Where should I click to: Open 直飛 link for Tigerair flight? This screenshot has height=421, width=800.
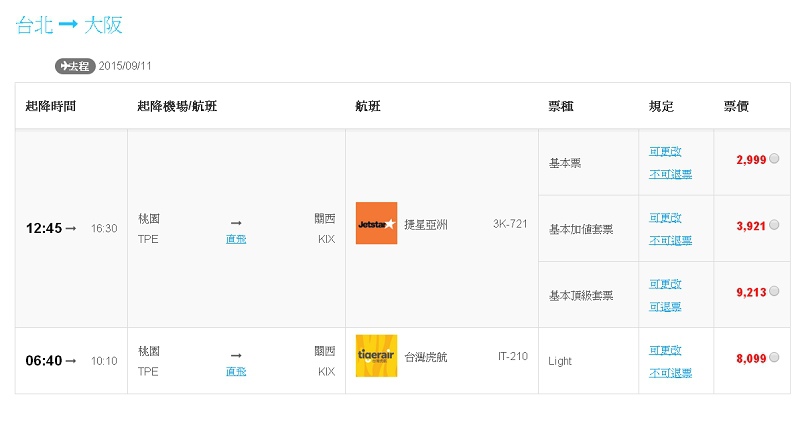click(x=236, y=371)
